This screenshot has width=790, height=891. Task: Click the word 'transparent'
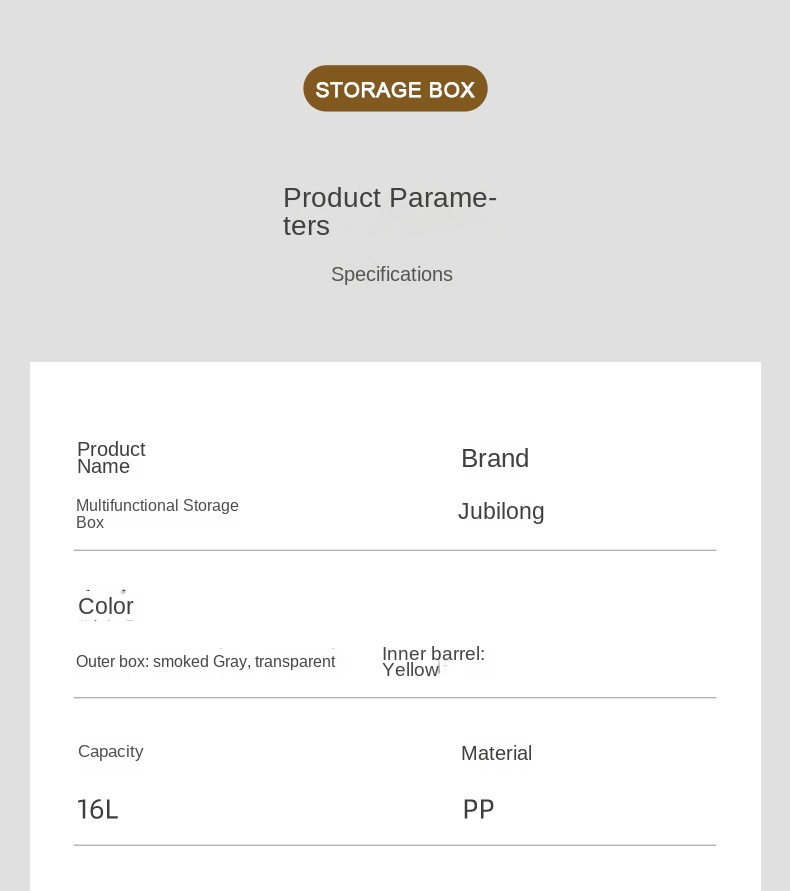tap(295, 662)
